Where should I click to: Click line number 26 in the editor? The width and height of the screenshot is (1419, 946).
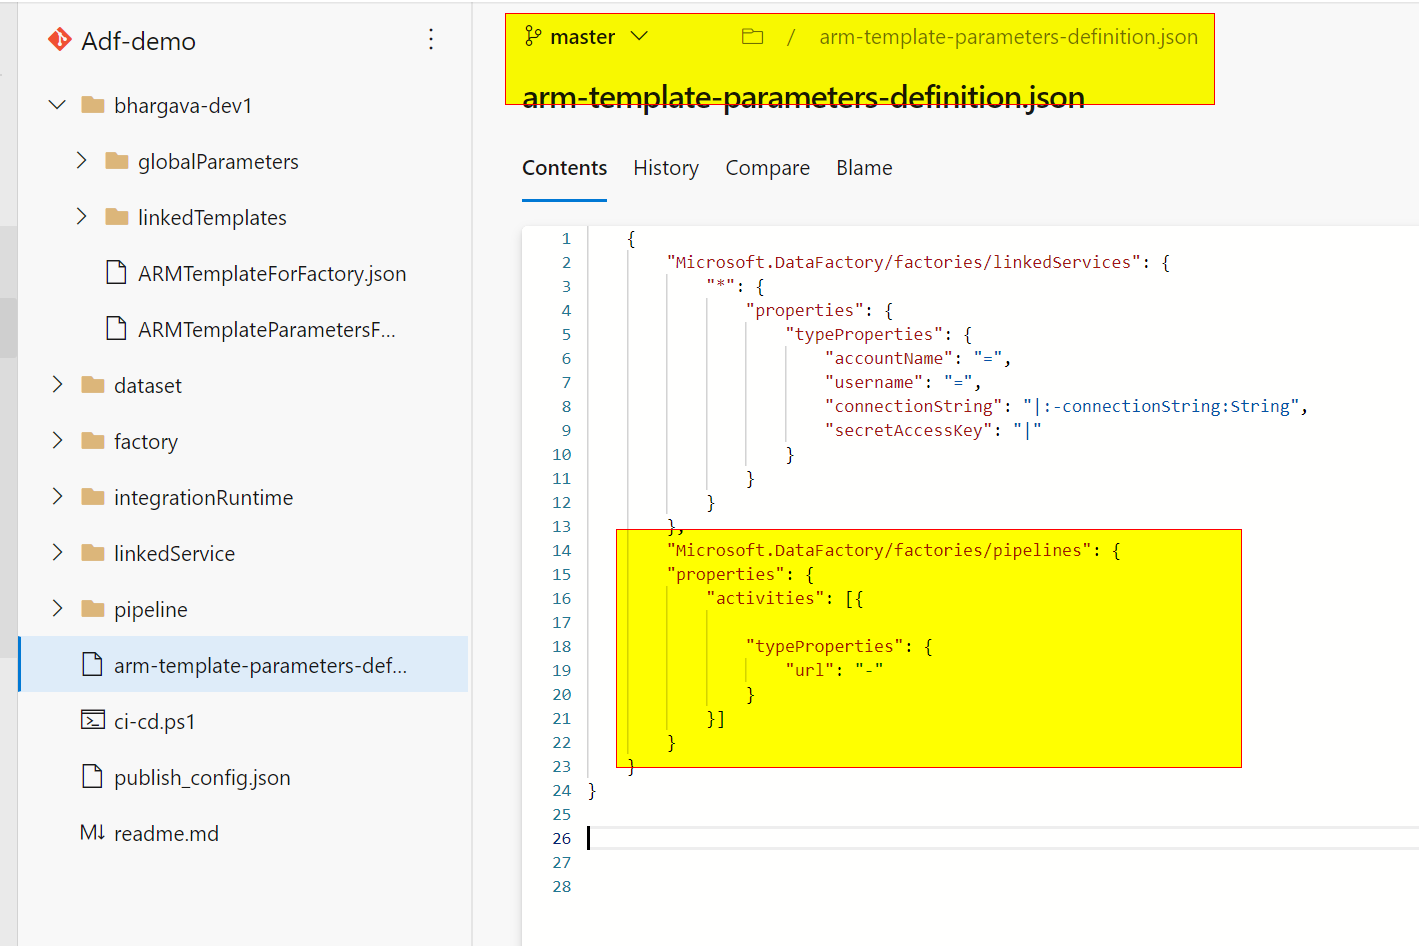click(x=562, y=838)
